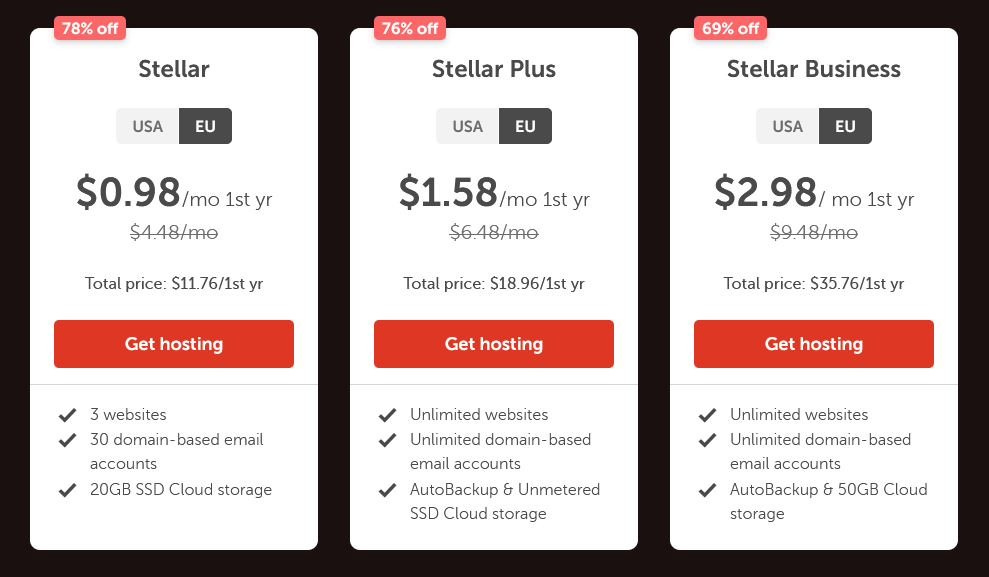The width and height of the screenshot is (989, 577).
Task: Switch Stellar plan to USA datacenter
Action: (x=148, y=126)
